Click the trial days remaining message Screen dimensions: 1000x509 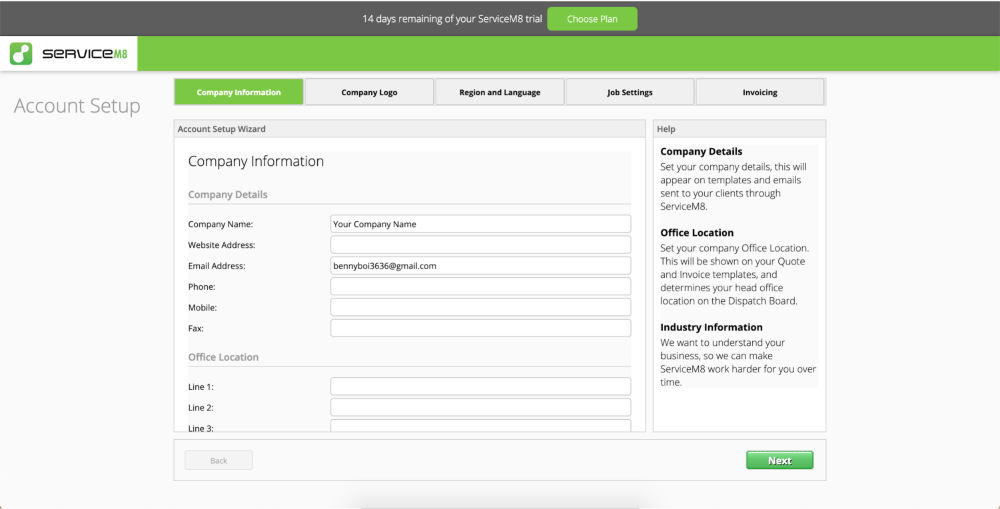(x=452, y=19)
